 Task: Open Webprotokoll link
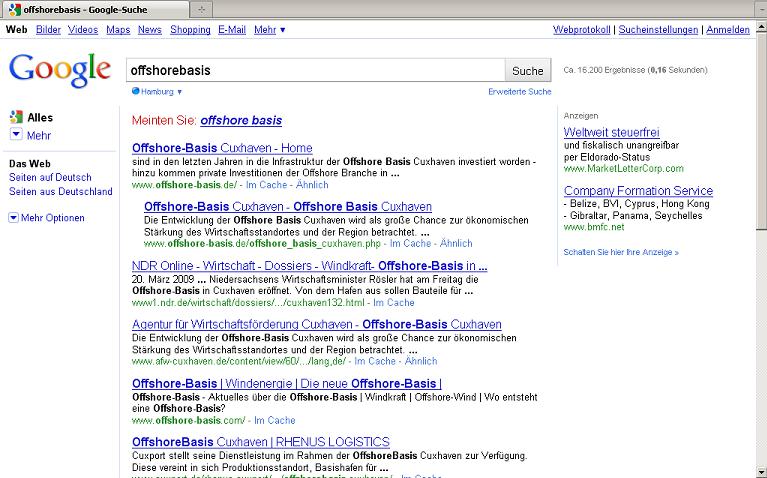coord(582,30)
